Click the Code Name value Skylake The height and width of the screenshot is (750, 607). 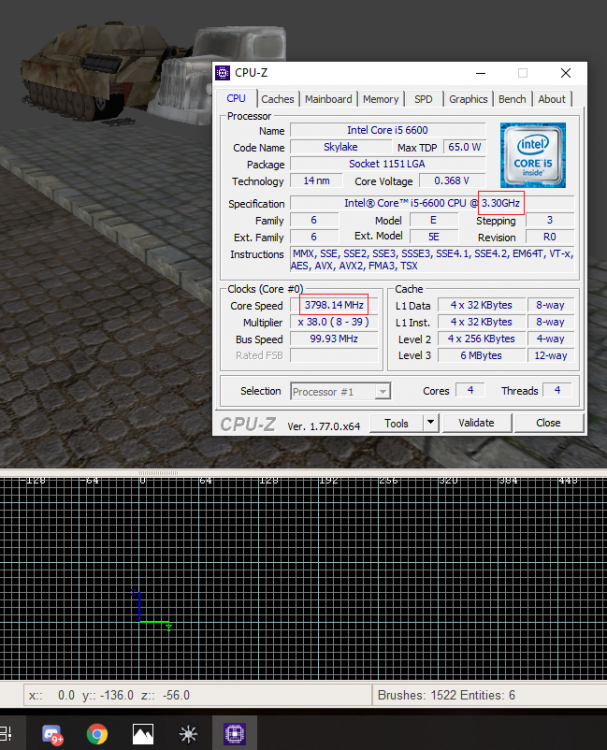341,147
